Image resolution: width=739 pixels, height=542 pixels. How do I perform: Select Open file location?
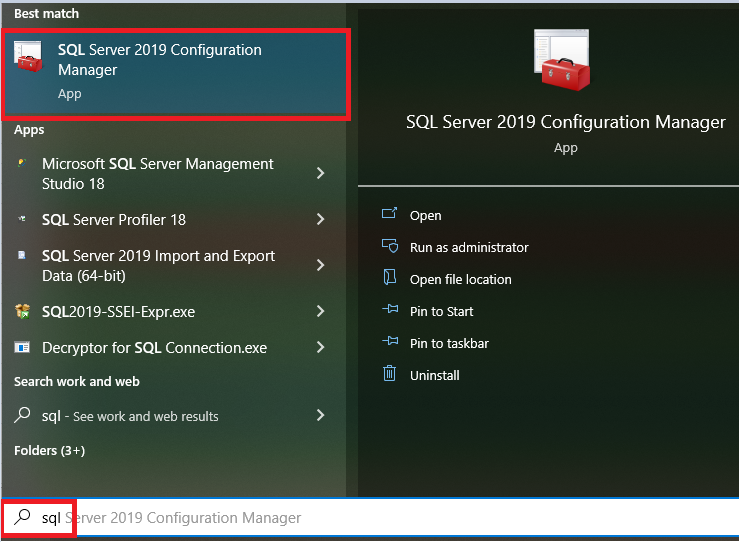460,279
